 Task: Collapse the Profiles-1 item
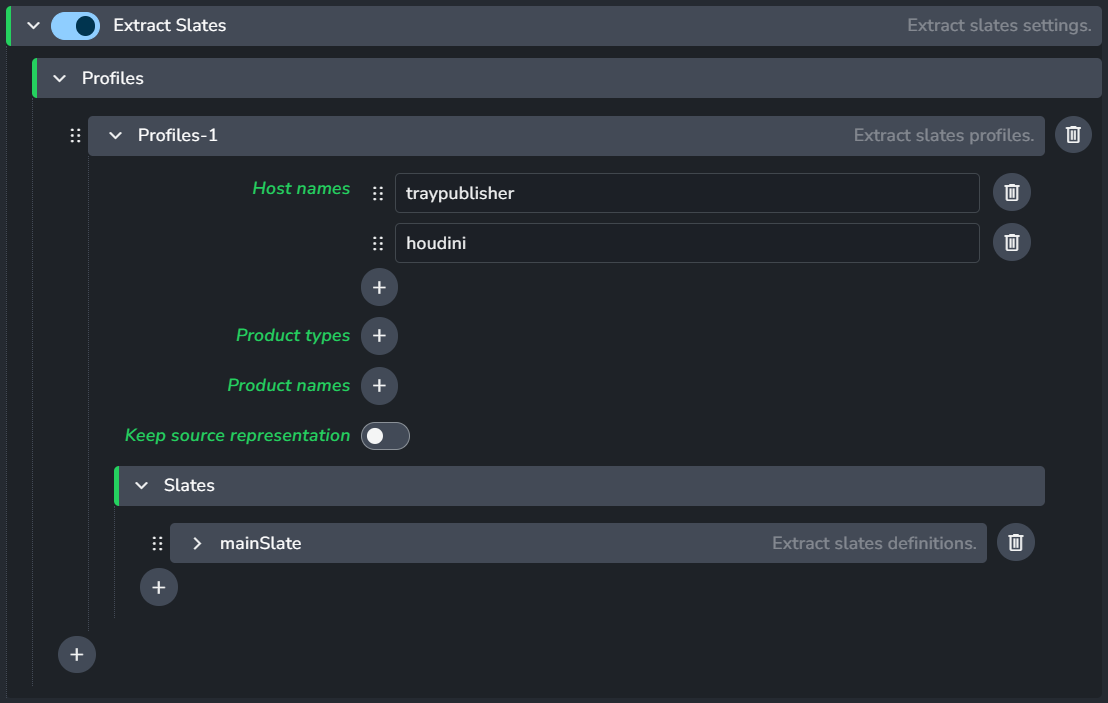[x=115, y=135]
